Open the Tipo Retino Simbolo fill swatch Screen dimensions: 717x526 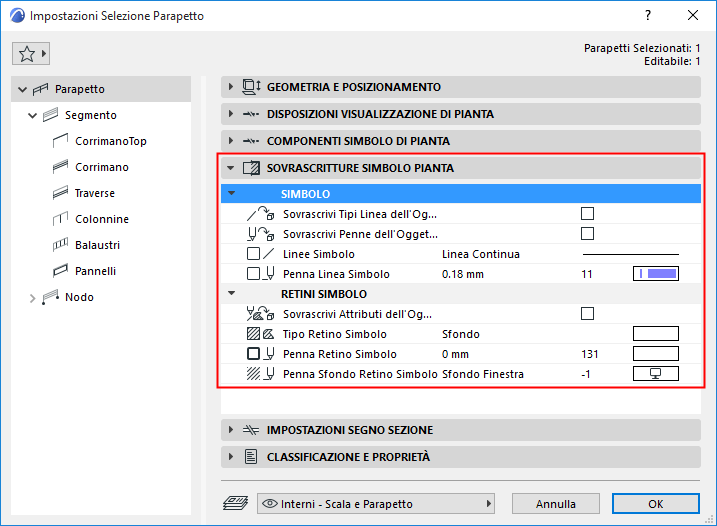pos(656,334)
